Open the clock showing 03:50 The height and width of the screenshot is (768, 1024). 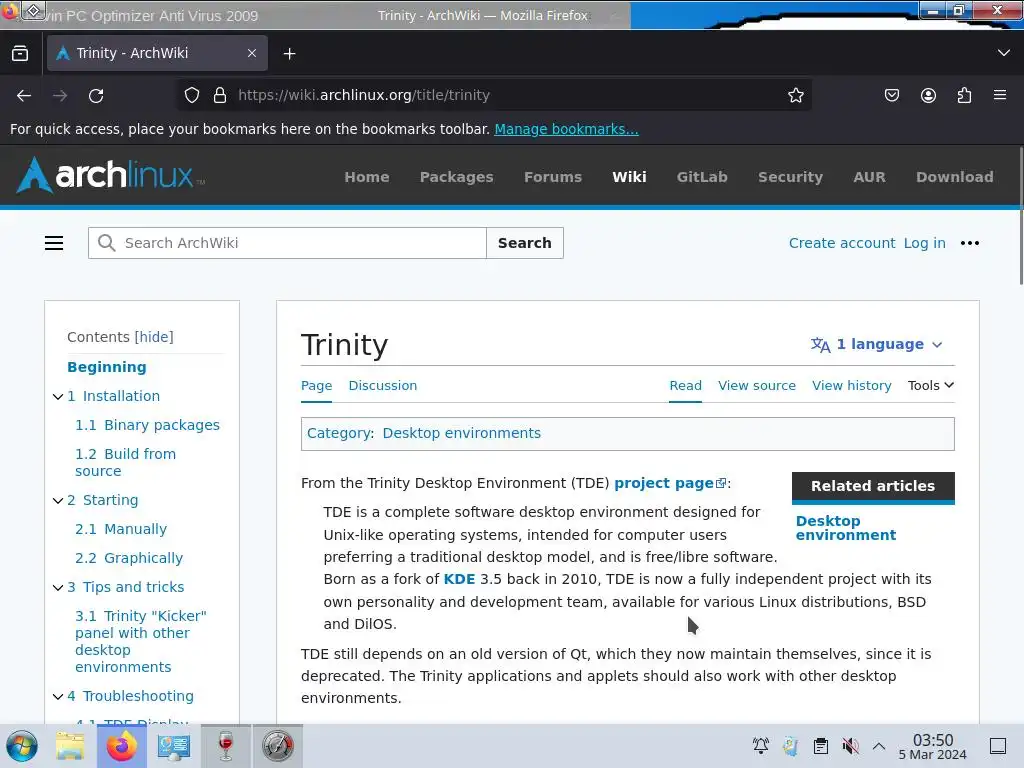click(933, 746)
